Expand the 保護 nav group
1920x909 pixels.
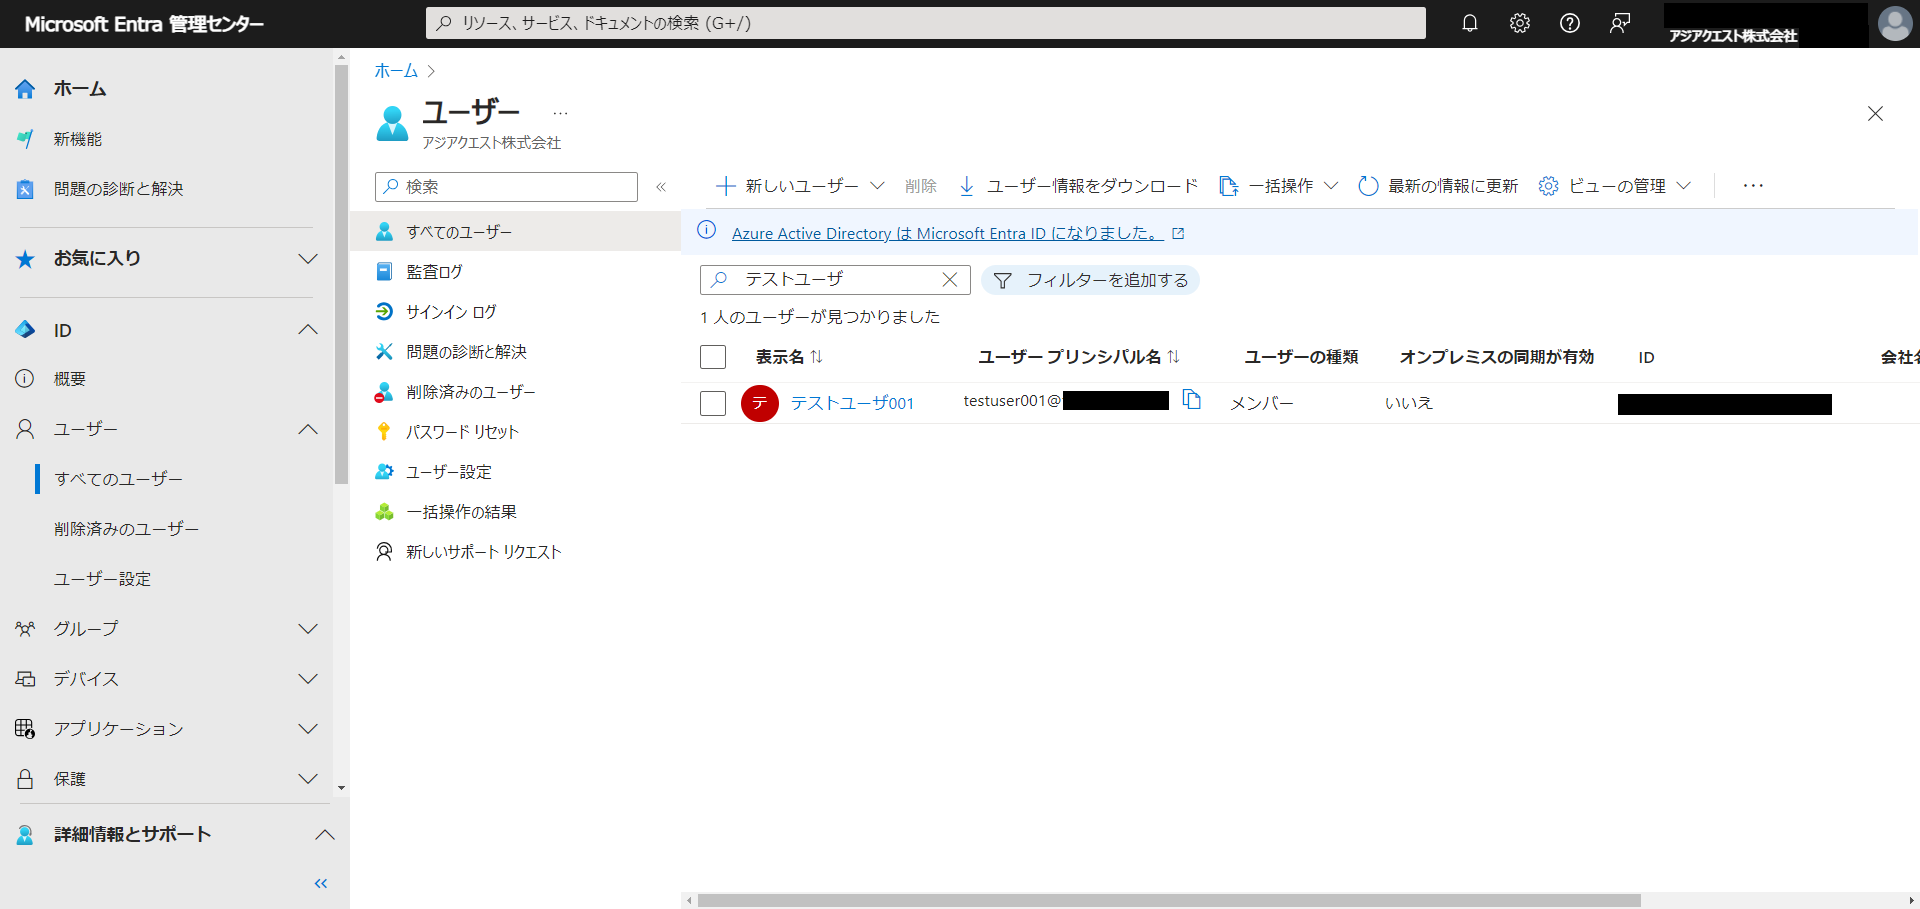pos(308,779)
